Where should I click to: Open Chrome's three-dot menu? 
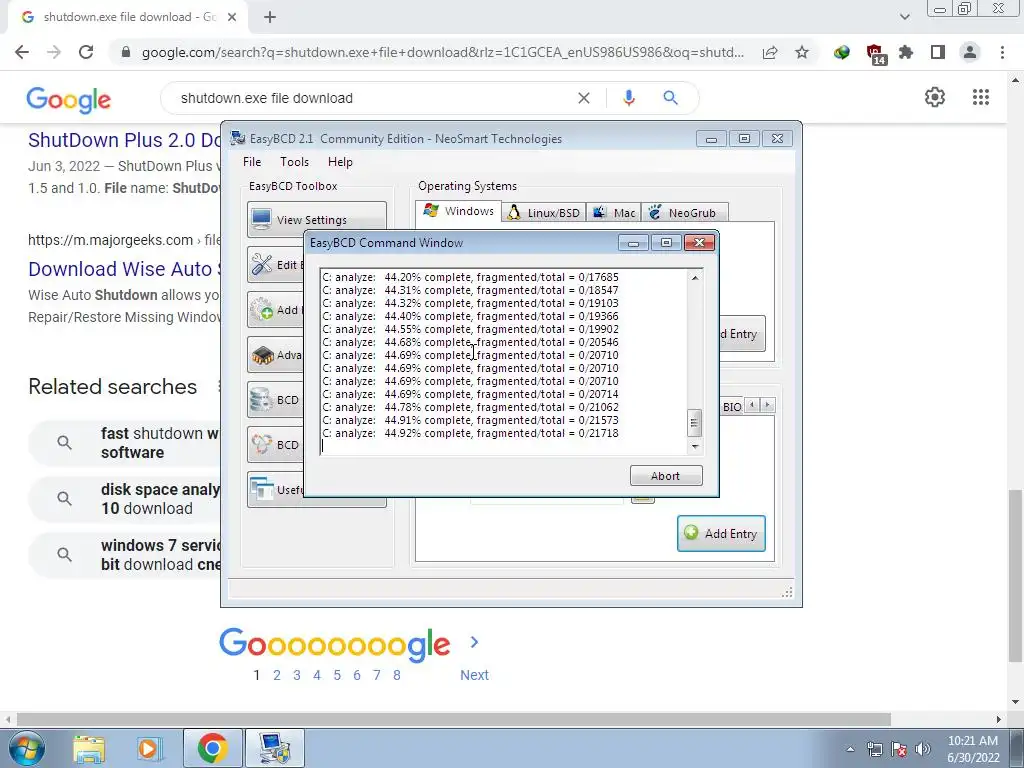(x=1002, y=52)
